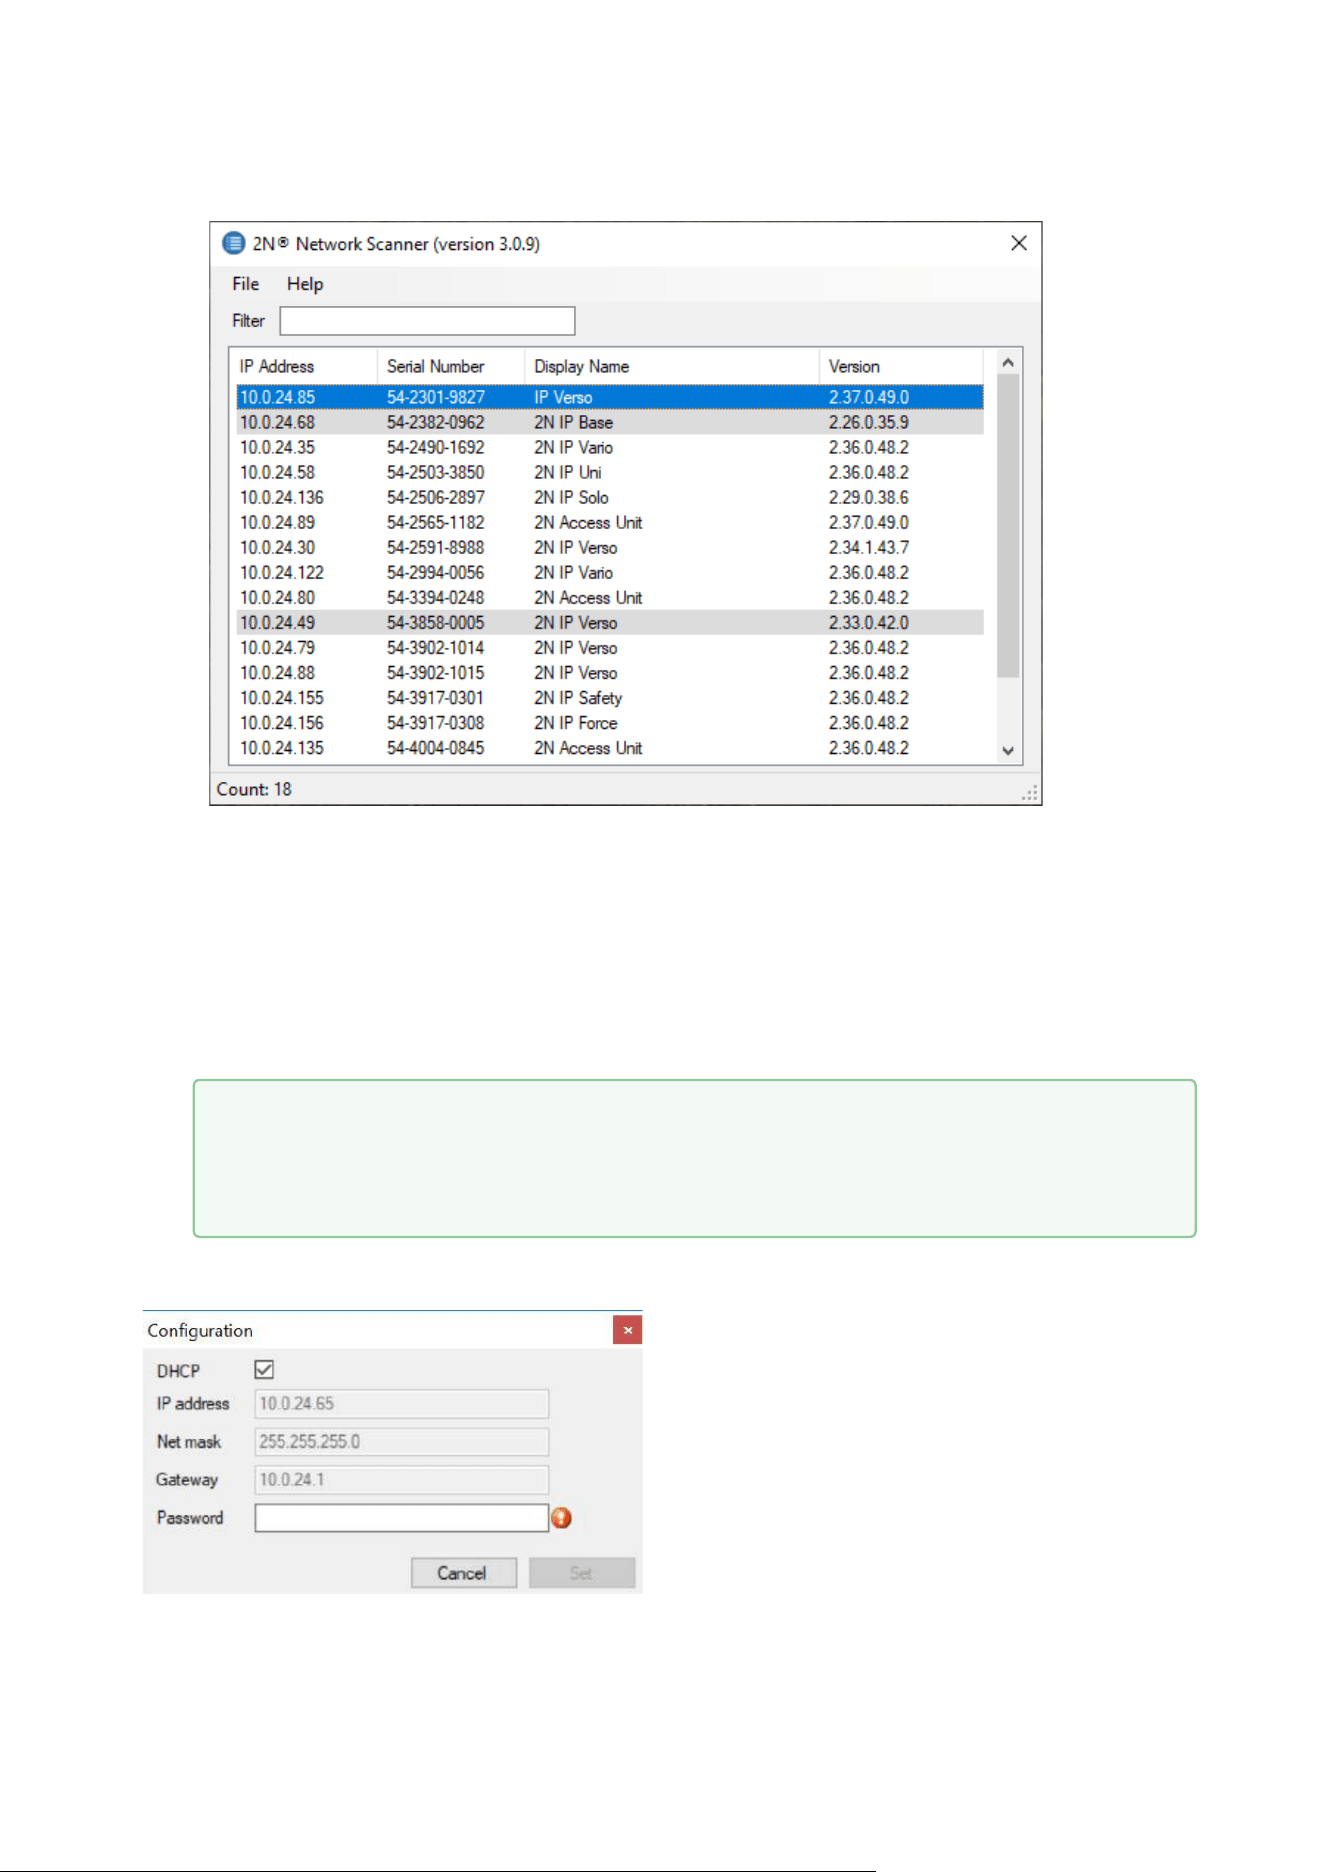Click the Net mask field
Screen dimensions: 1324x1872
point(401,1442)
